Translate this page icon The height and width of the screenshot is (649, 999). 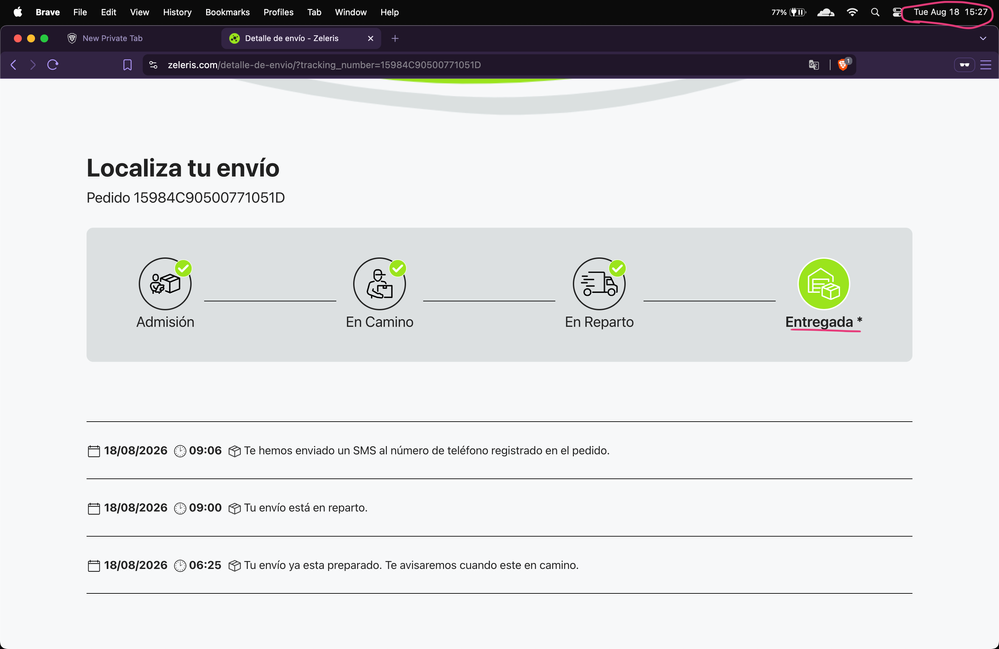(x=814, y=64)
